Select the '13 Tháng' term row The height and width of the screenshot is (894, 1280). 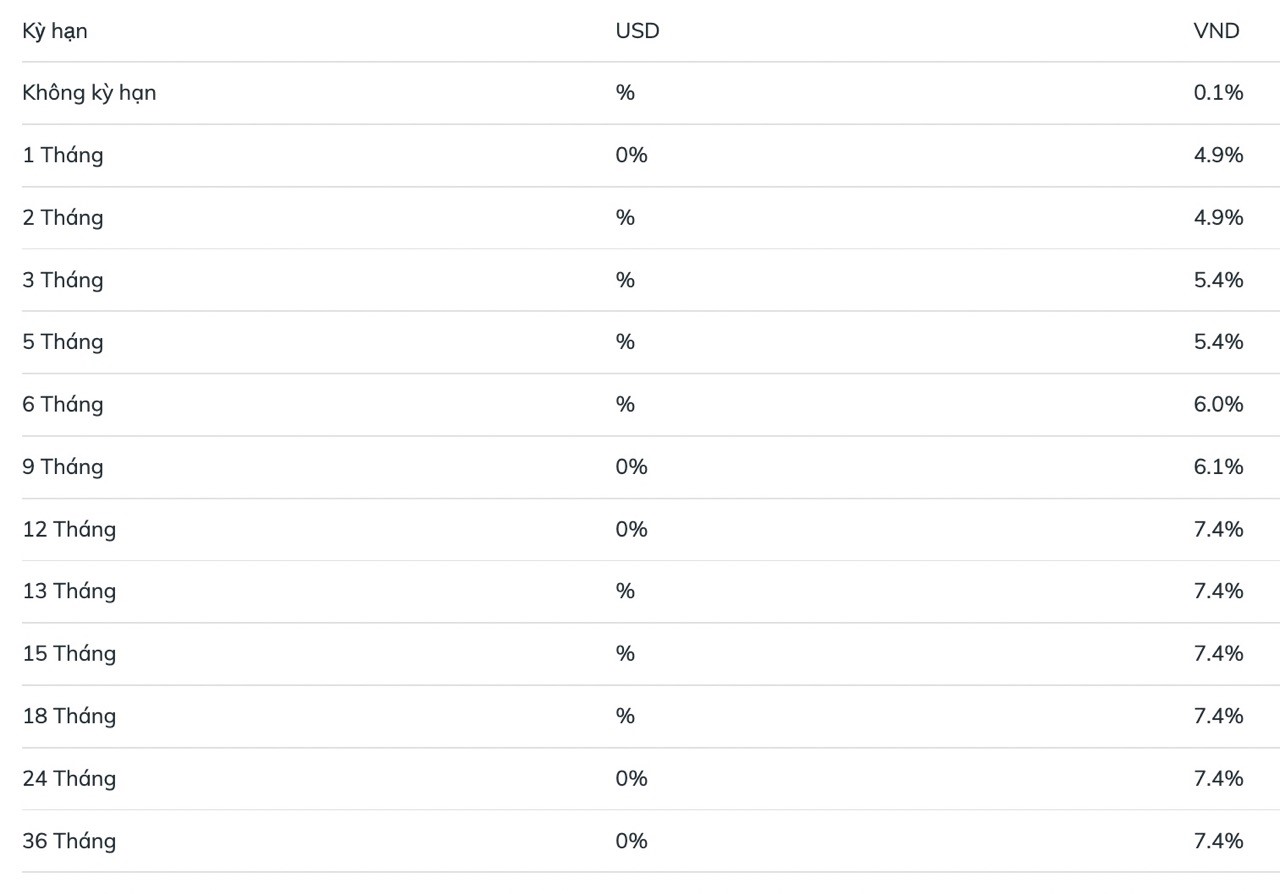69,591
